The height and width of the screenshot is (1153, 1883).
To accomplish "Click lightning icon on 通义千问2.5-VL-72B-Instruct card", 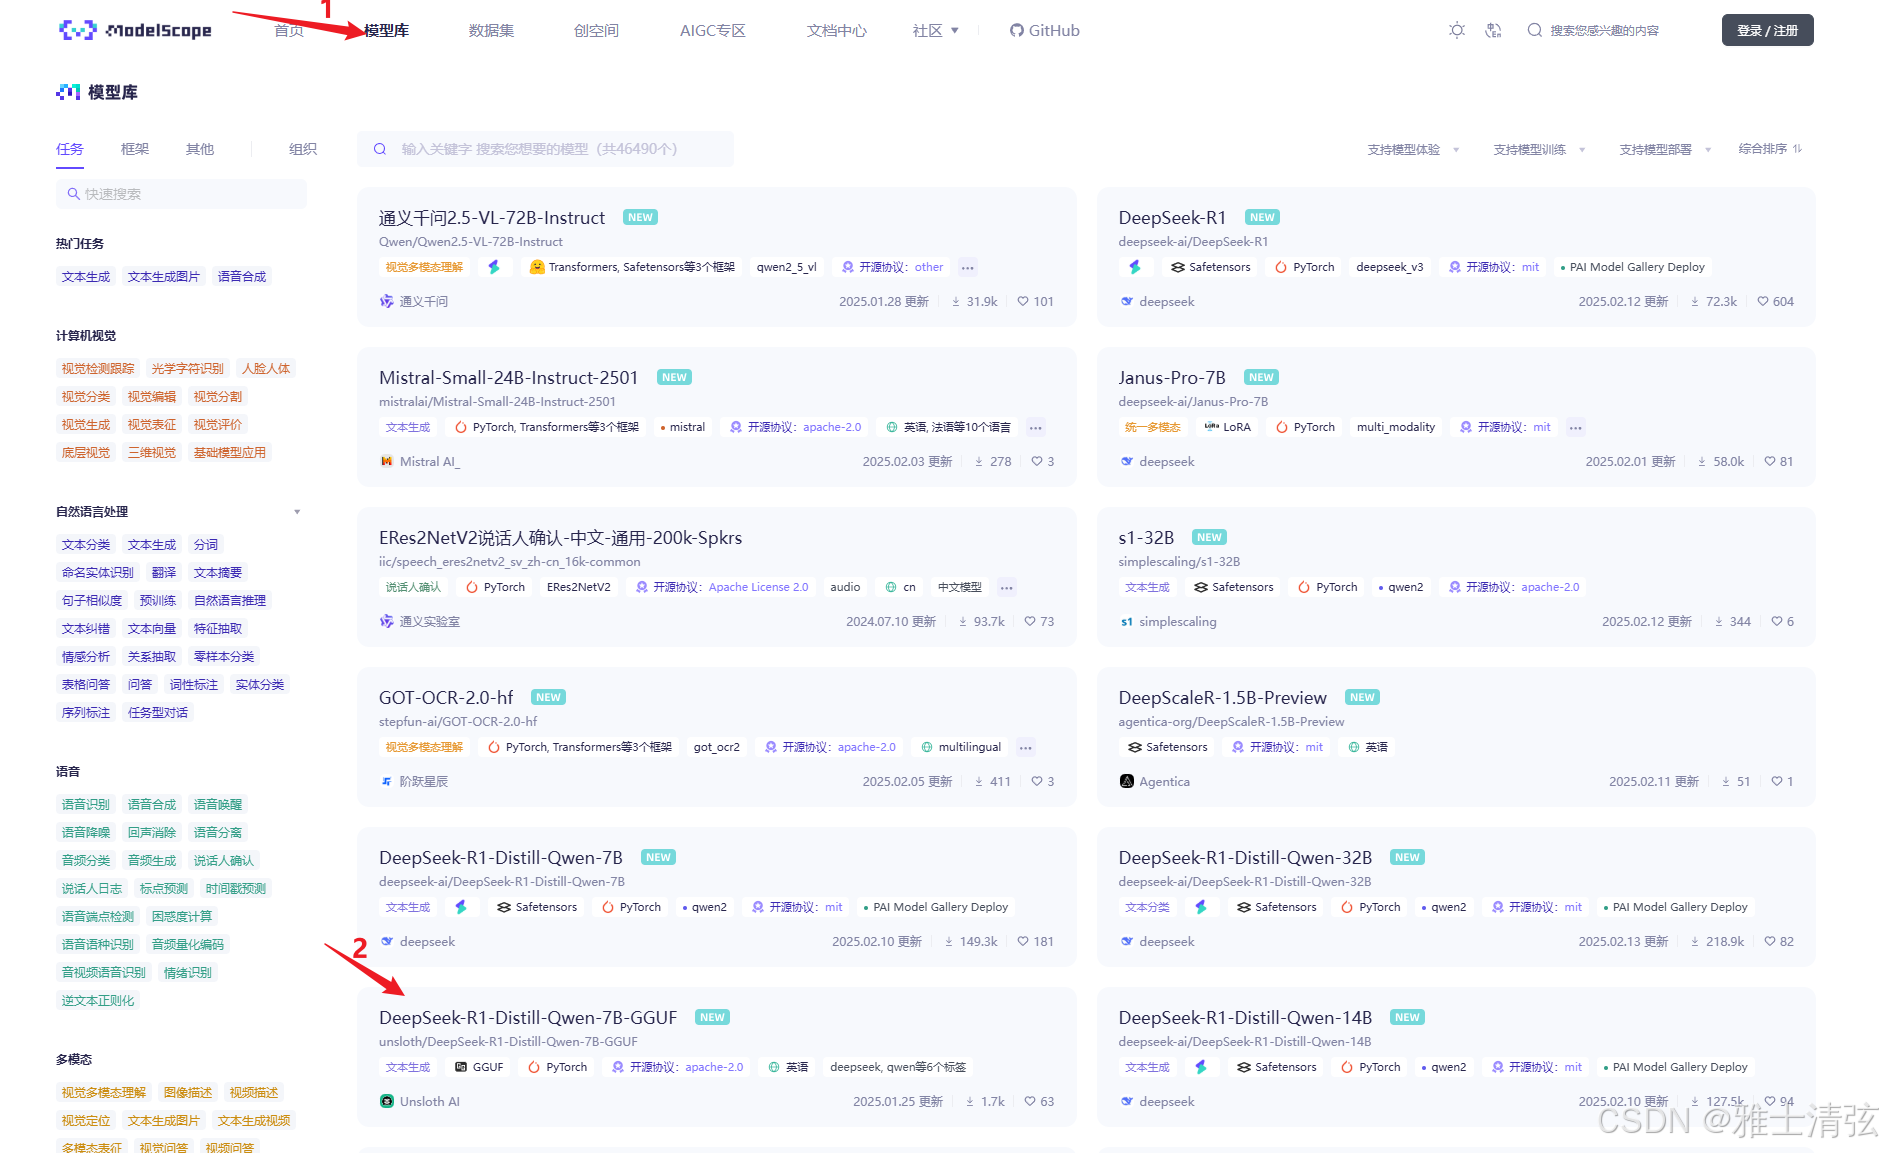I will pos(494,267).
